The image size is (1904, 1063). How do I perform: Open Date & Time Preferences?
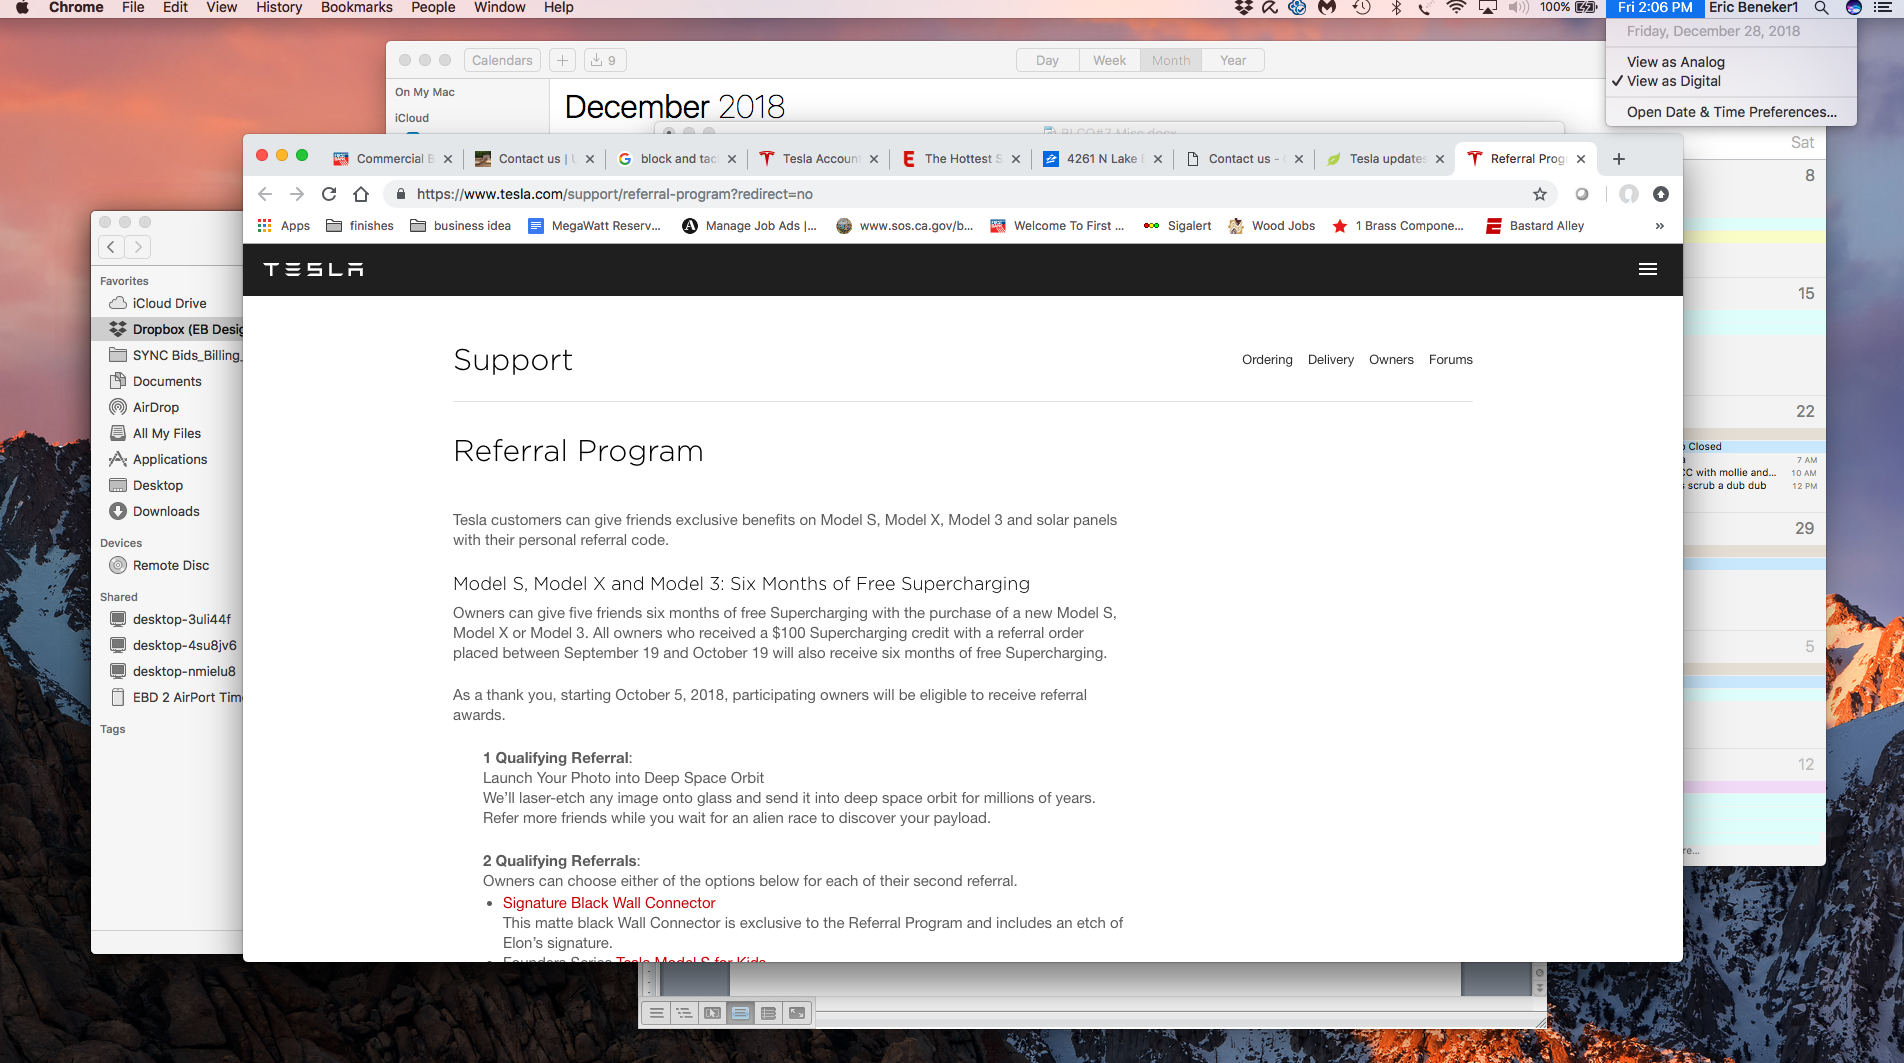click(1731, 112)
